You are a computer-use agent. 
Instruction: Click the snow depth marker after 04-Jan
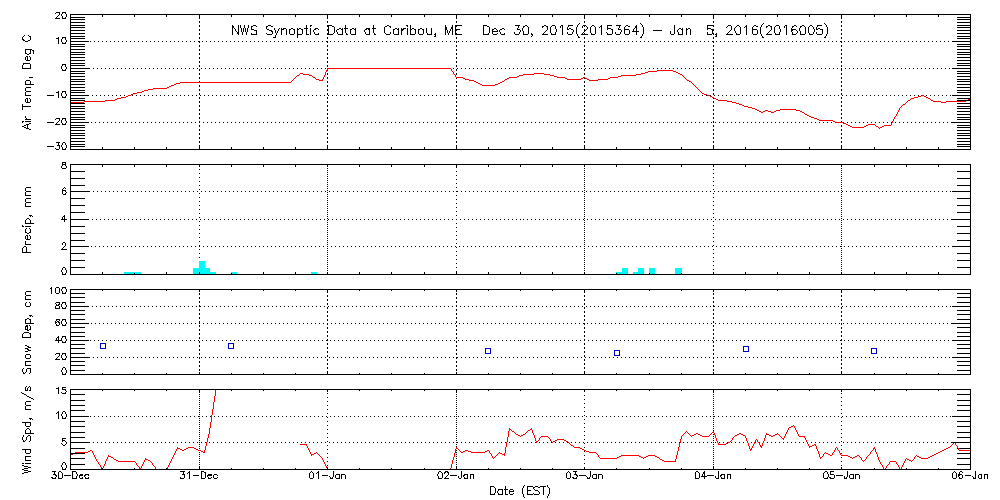[746, 349]
